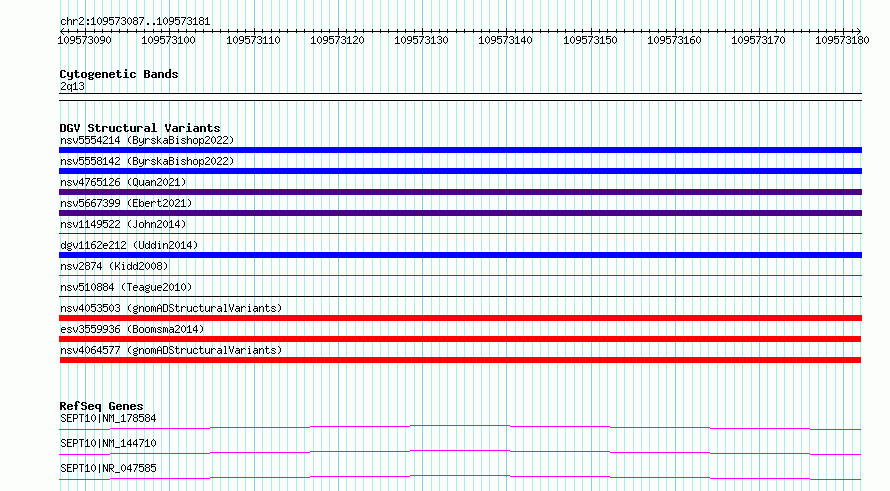Click the purple bar for nsv5667399
The width and height of the screenshot is (890, 491).
click(460, 213)
